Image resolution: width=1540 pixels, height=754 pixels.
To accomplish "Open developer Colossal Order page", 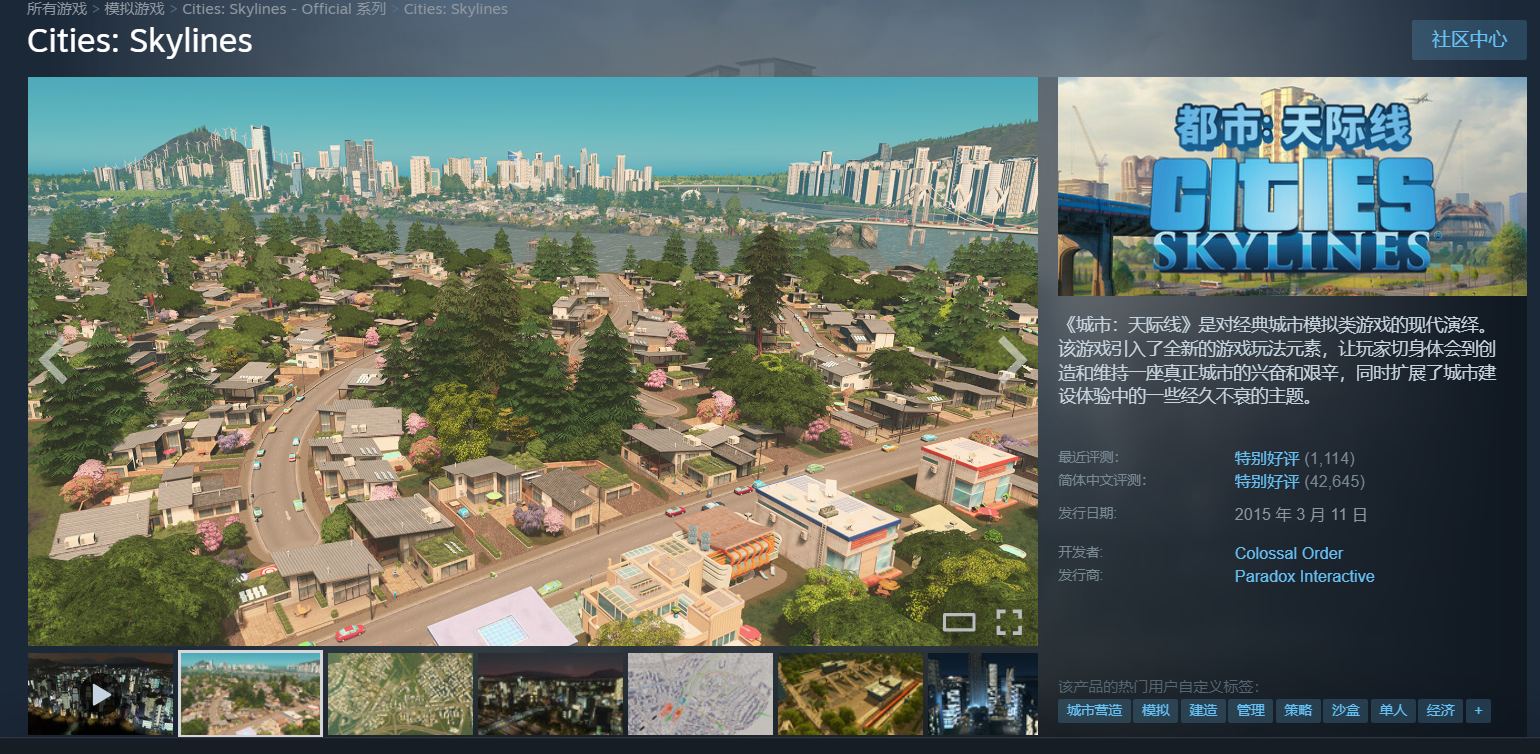I will click(x=1288, y=553).
